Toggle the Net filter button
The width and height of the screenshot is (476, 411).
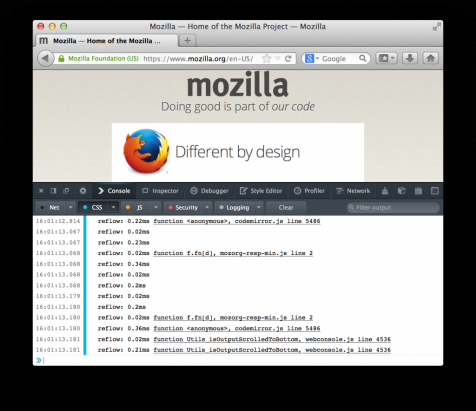tap(51, 207)
